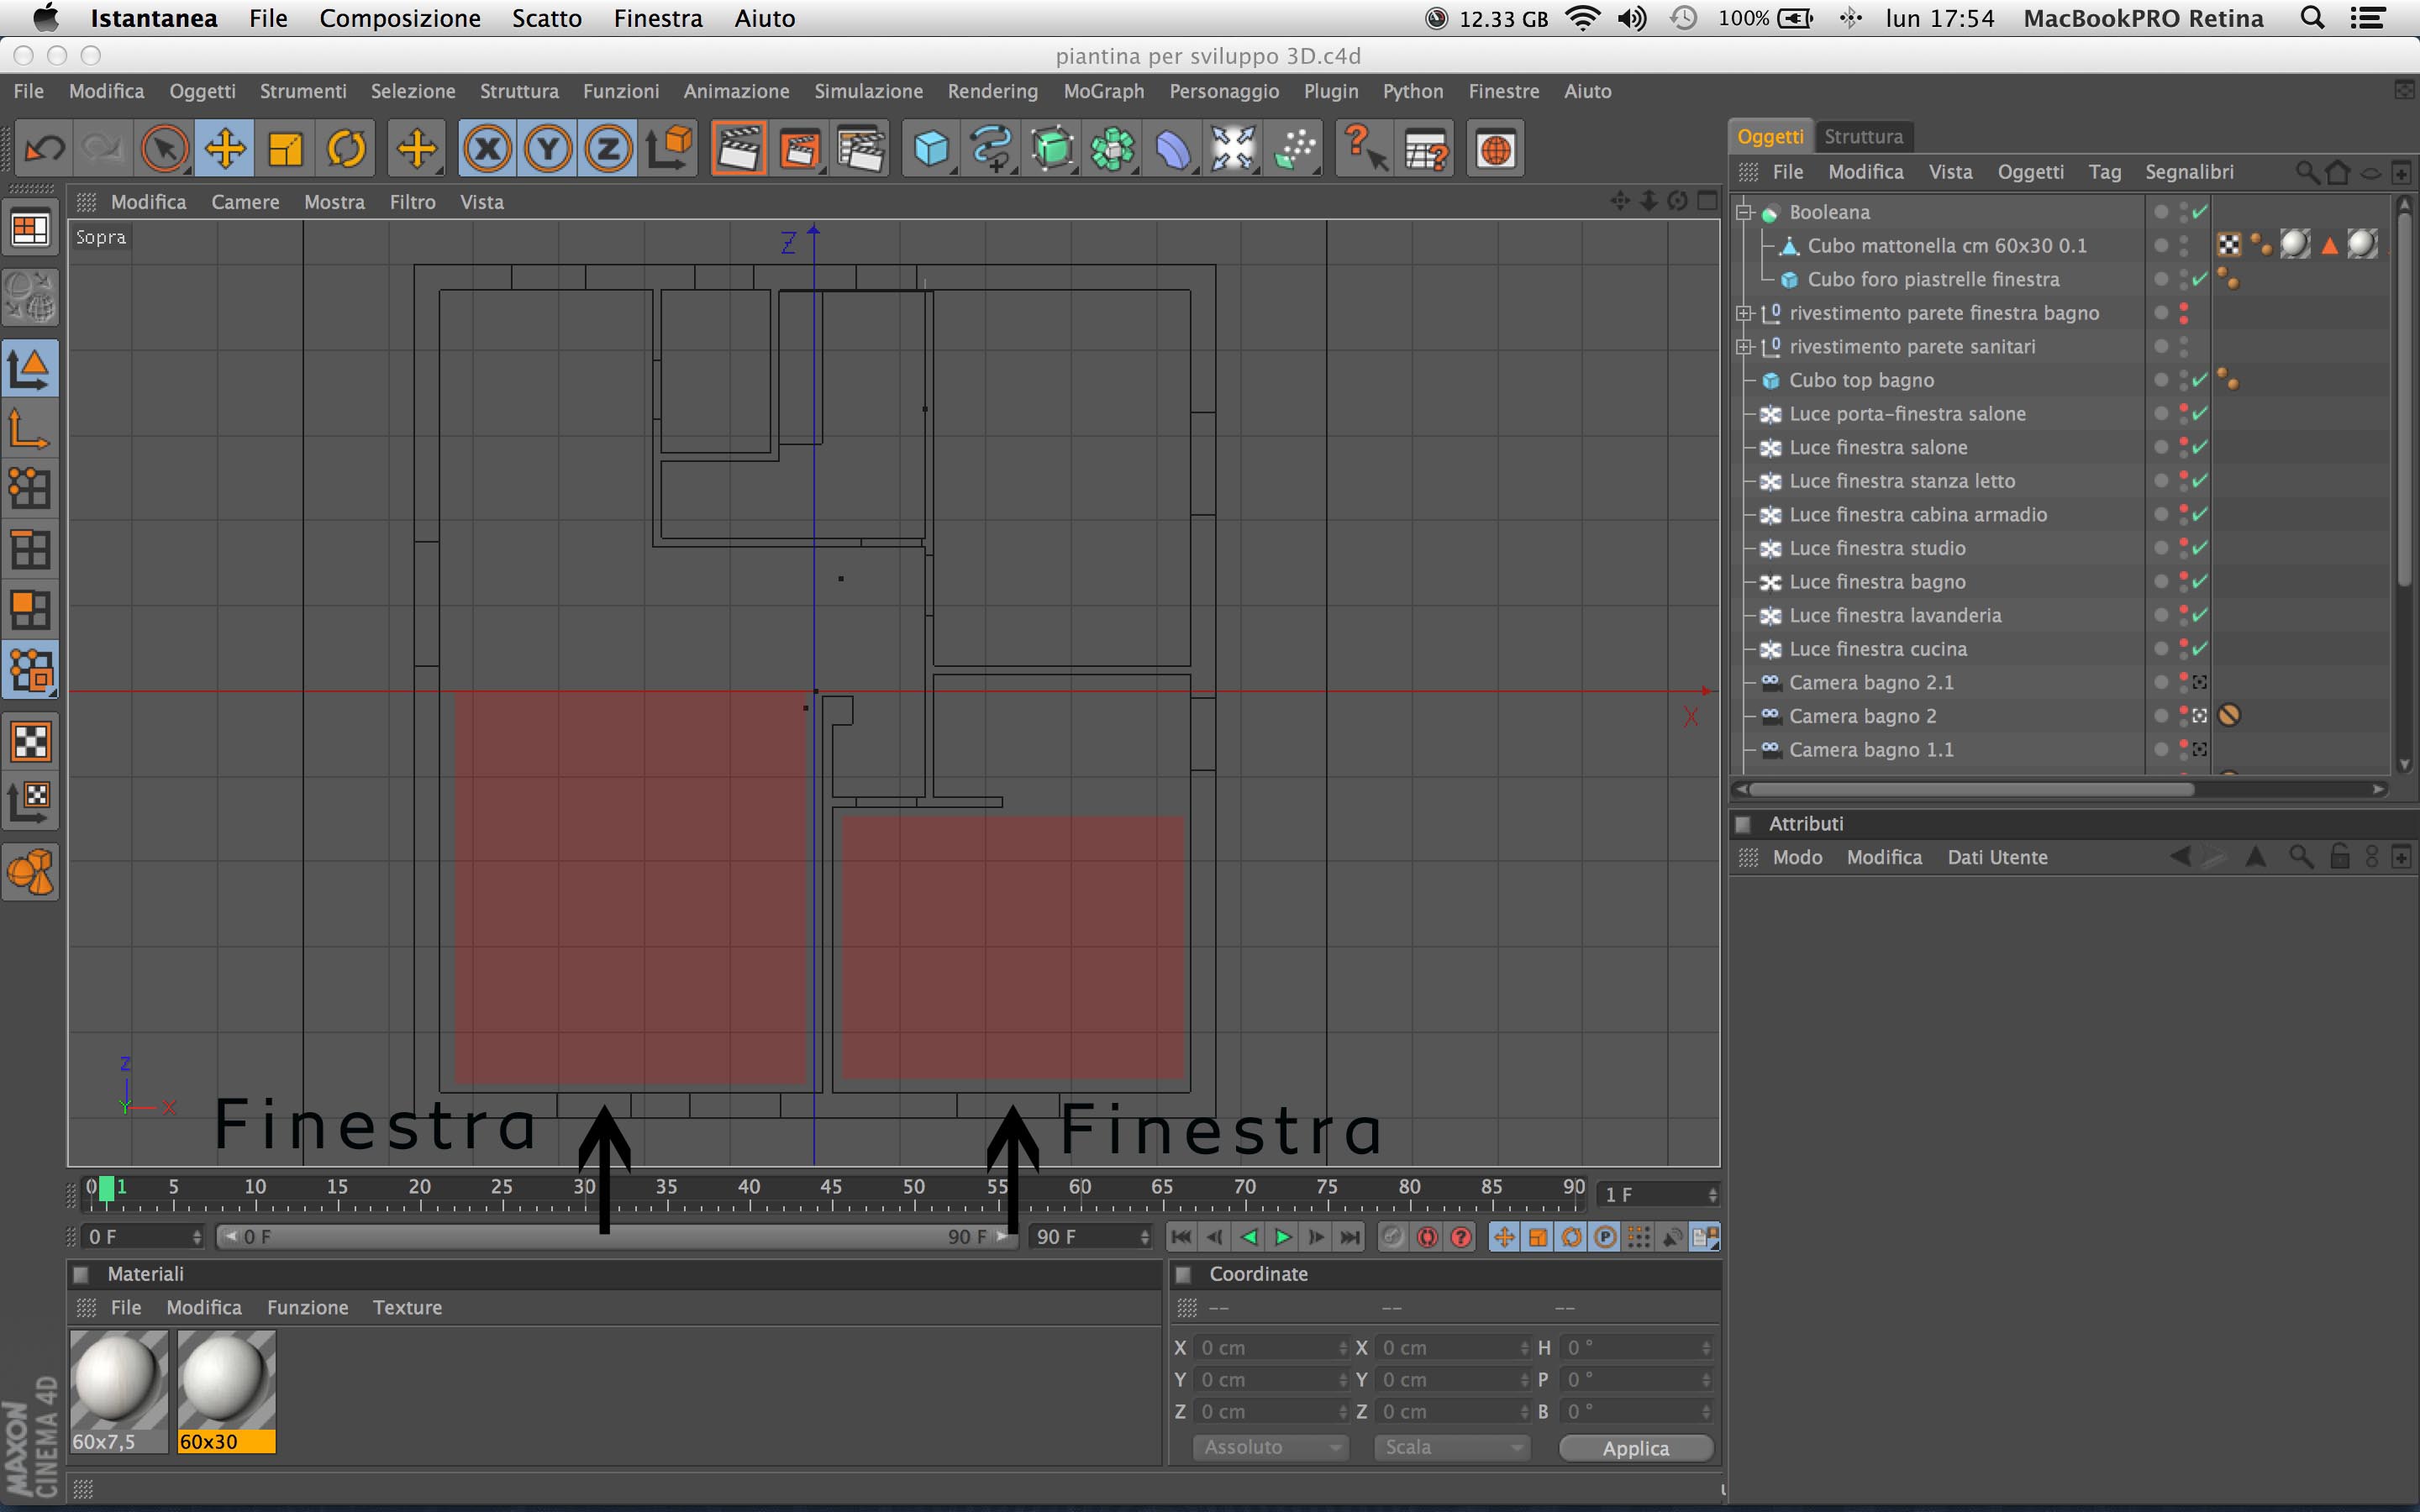Viewport: 2420px width, 1512px height.
Task: Toggle the X axis lock
Action: 487,150
